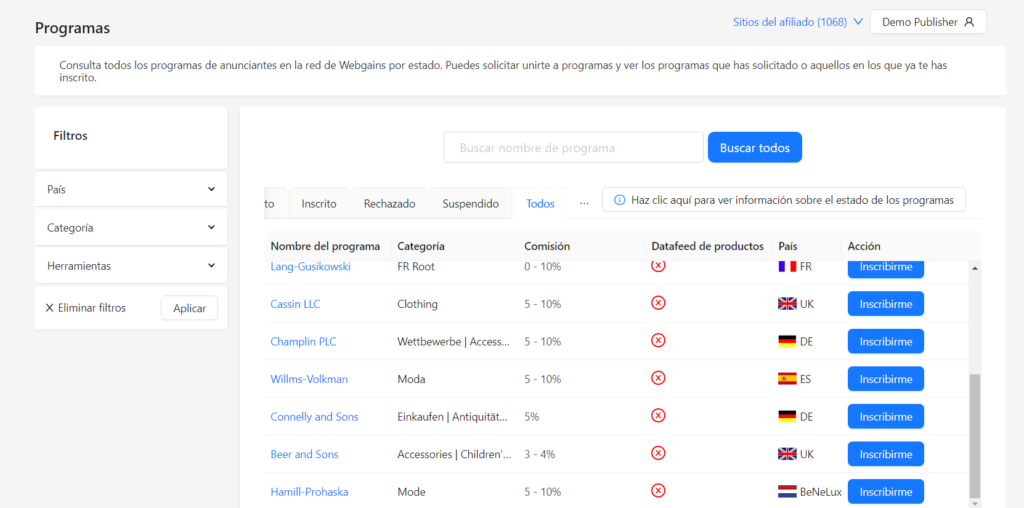Image resolution: width=1024 pixels, height=508 pixels.
Task: Click the red X datafeed icon for Hamill-Prohaska
Action: click(658, 490)
